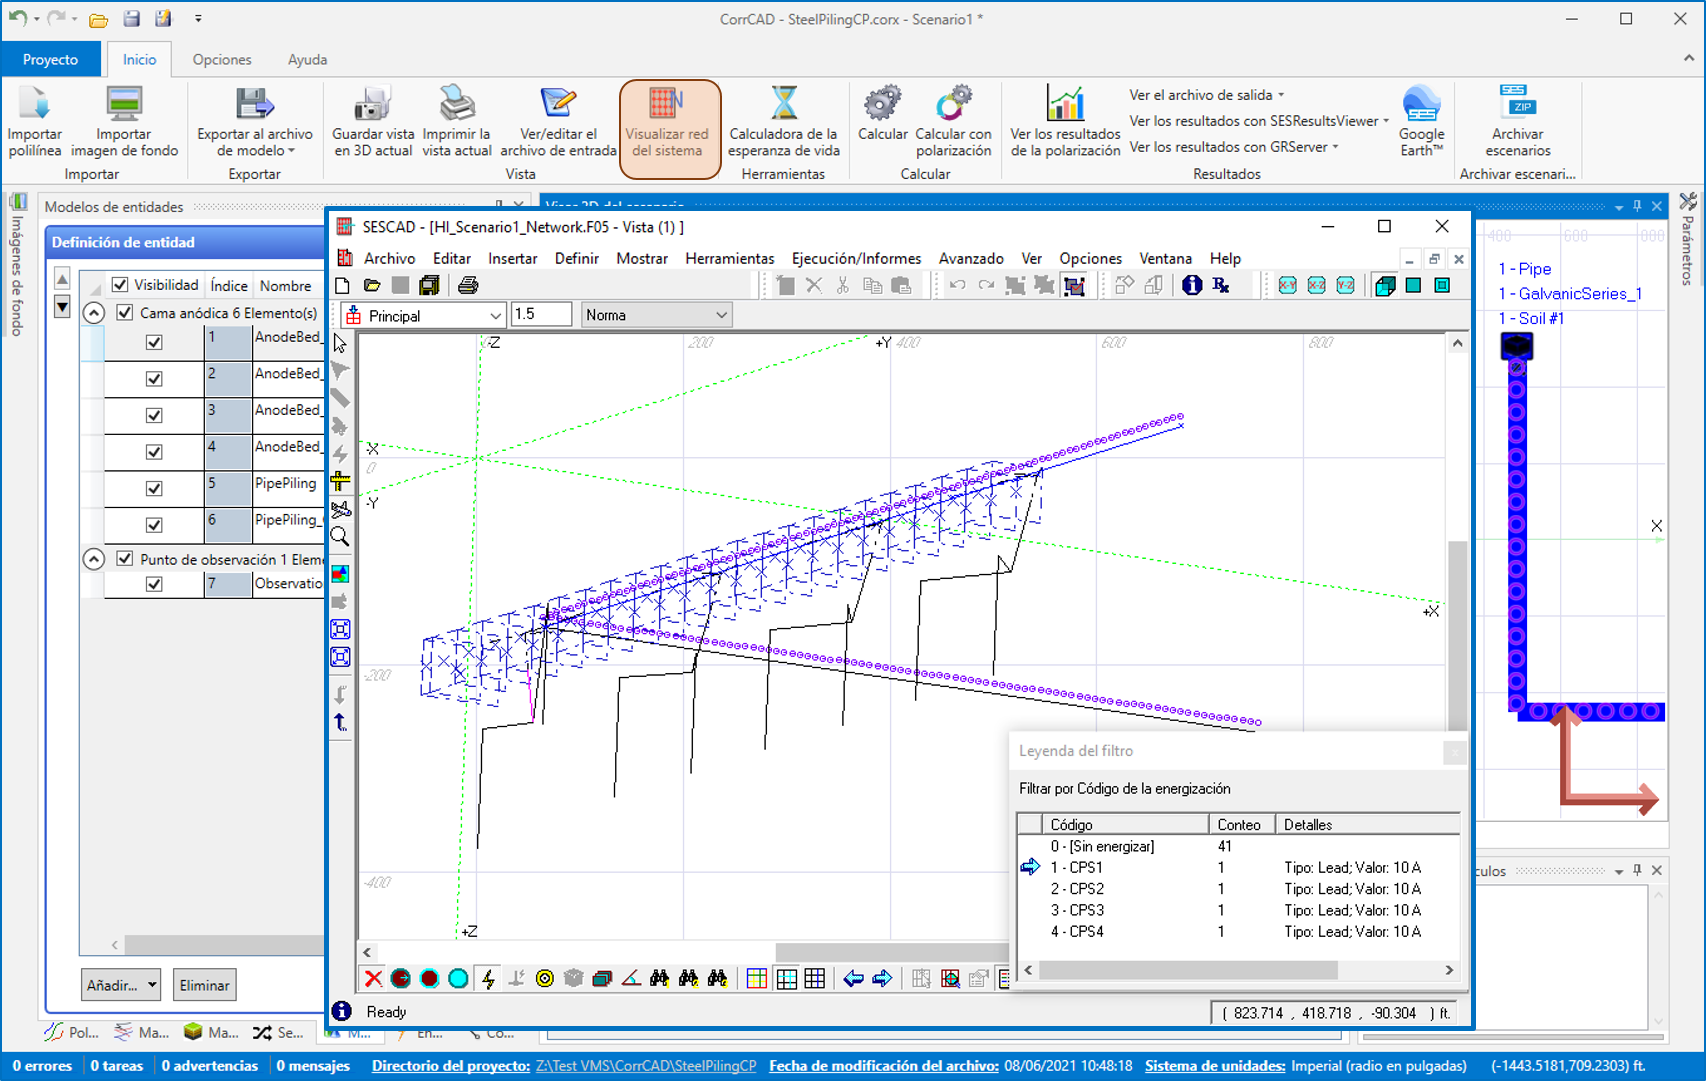Click the SESCAD blue info icon
Image resolution: width=1706 pixels, height=1081 pixels.
[1191, 286]
